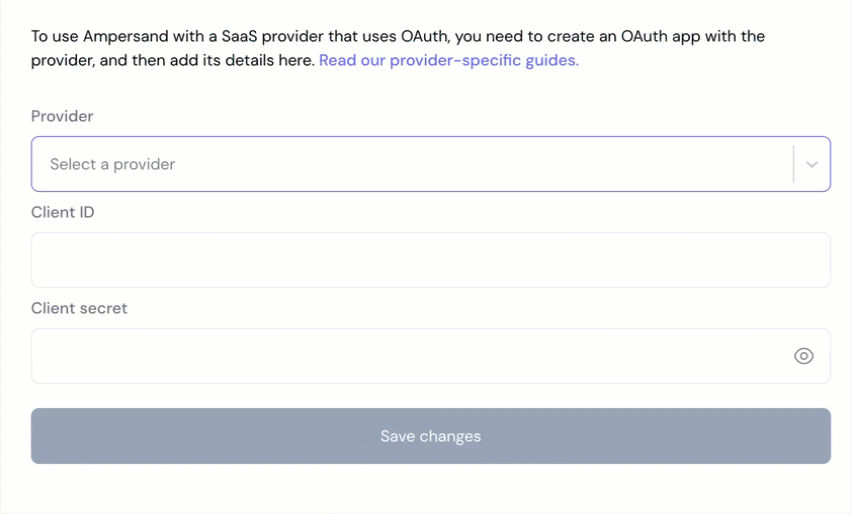
Task: Click the Client ID field label
Action: [62, 212]
